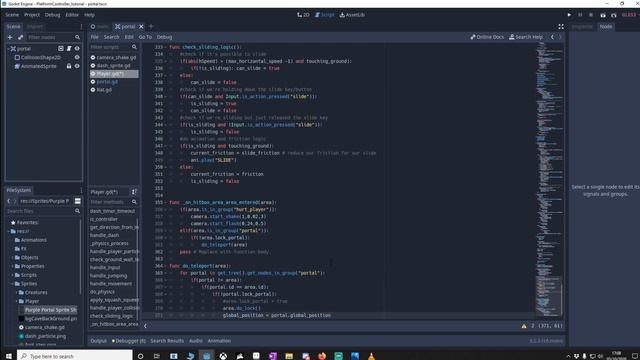Play the edited scene
Screen dimensions: 640x360
click(603, 15)
